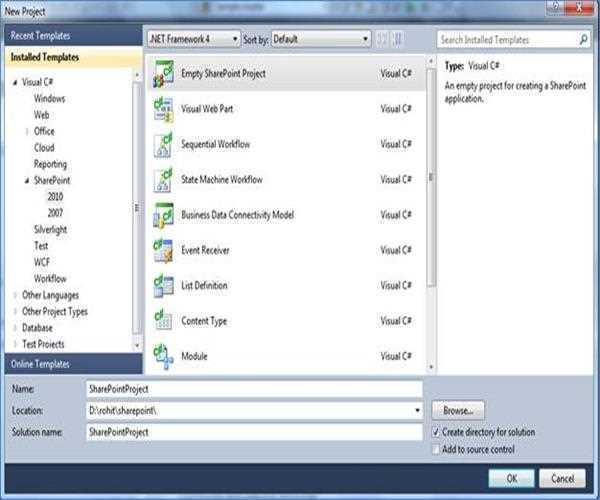Viewport: 600px width, 500px height.
Task: Click the Cancel button
Action: [x=562, y=479]
